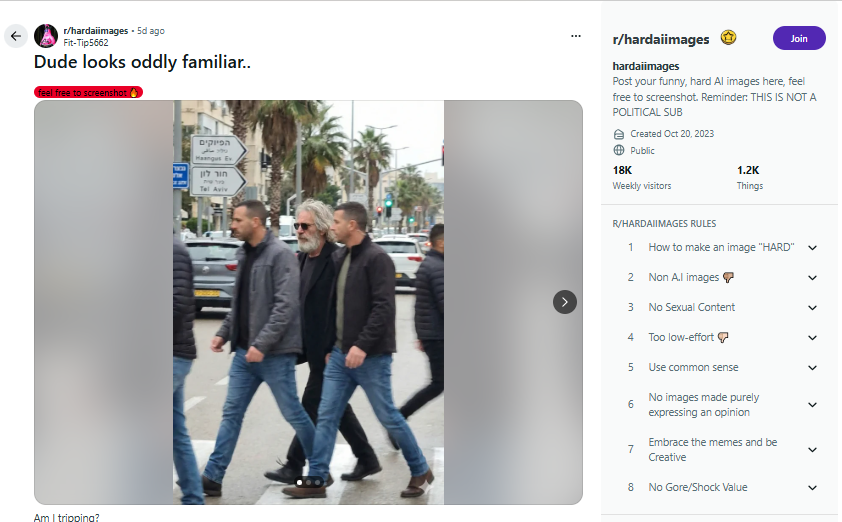Expand the Too low-effort rule
The width and height of the screenshot is (842, 522).
pos(812,338)
